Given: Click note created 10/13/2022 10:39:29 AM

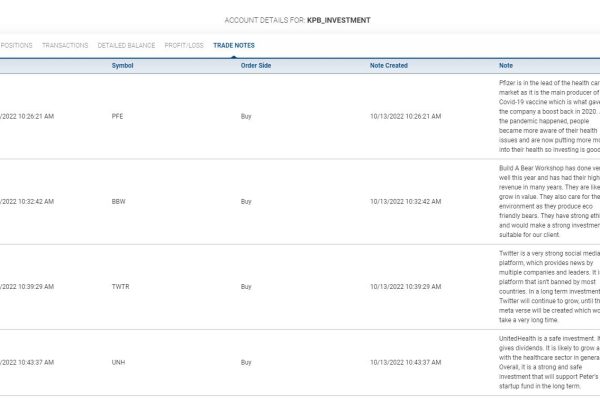Looking at the screenshot, I should pyautogui.click(x=406, y=287).
